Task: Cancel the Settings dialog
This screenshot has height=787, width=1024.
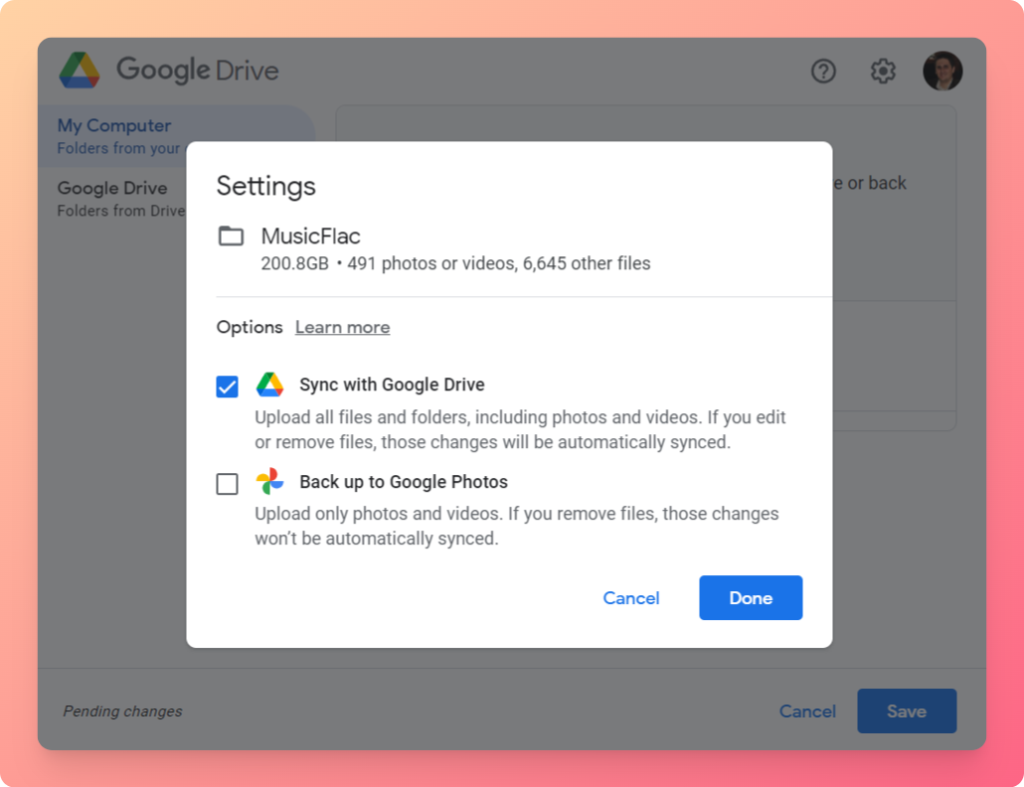Action: point(631,598)
